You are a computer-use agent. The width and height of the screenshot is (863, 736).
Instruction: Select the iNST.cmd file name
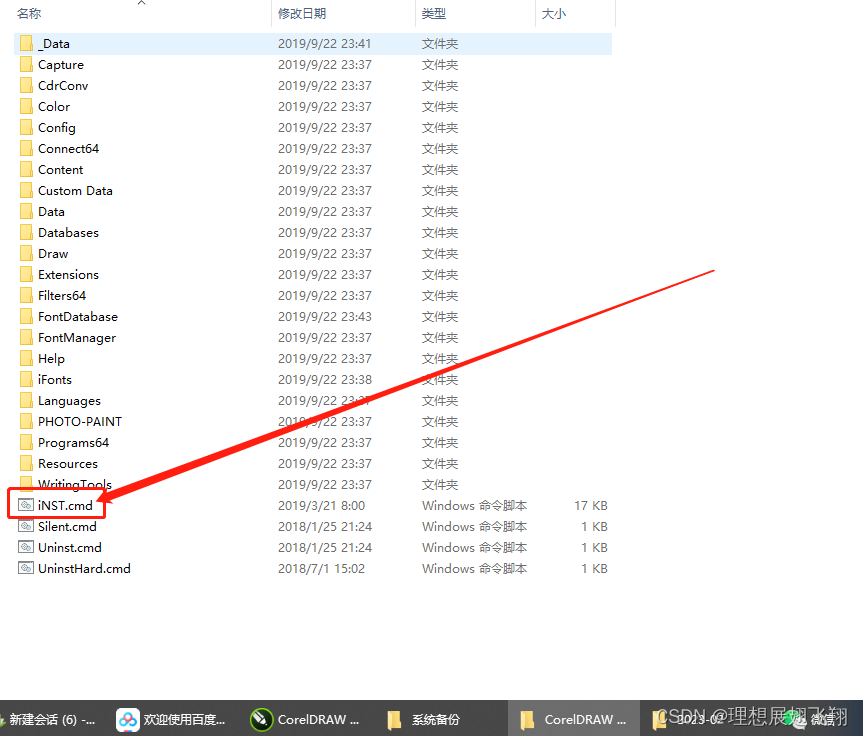click(x=65, y=505)
